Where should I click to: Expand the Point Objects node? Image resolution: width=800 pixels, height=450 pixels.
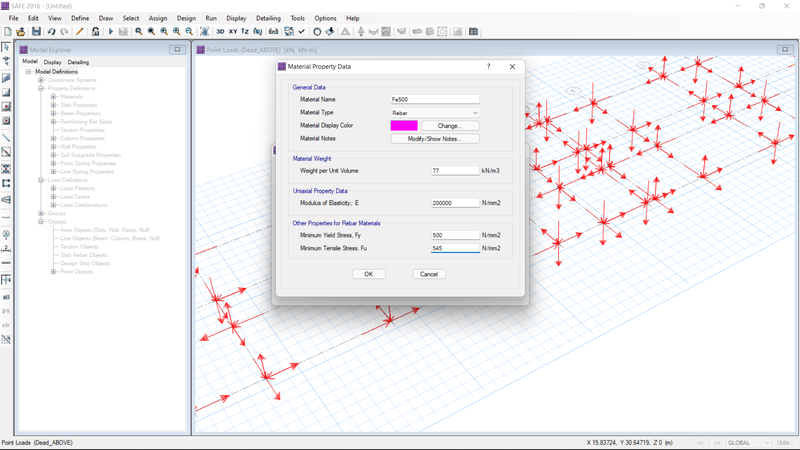(54, 272)
